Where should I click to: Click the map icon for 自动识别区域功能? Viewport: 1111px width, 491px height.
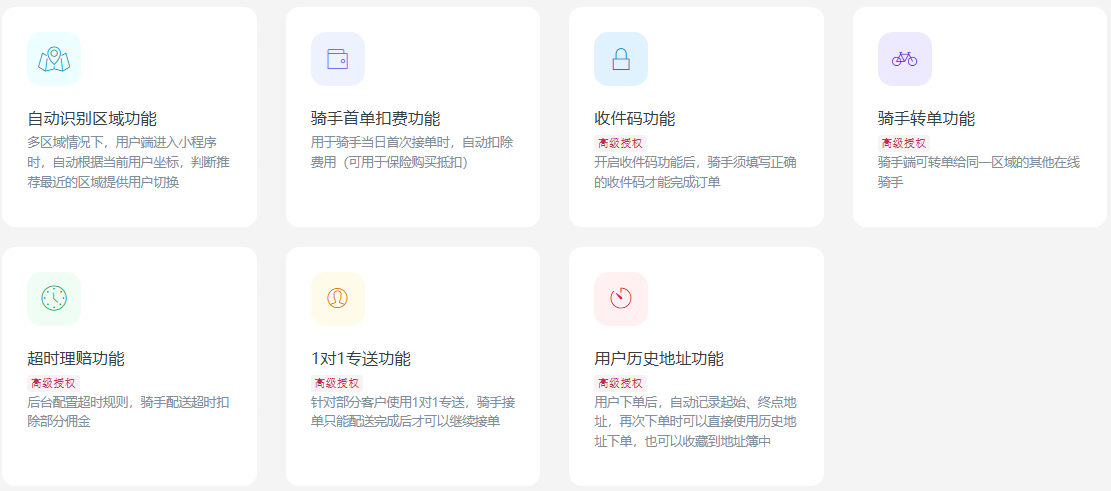click(x=54, y=59)
